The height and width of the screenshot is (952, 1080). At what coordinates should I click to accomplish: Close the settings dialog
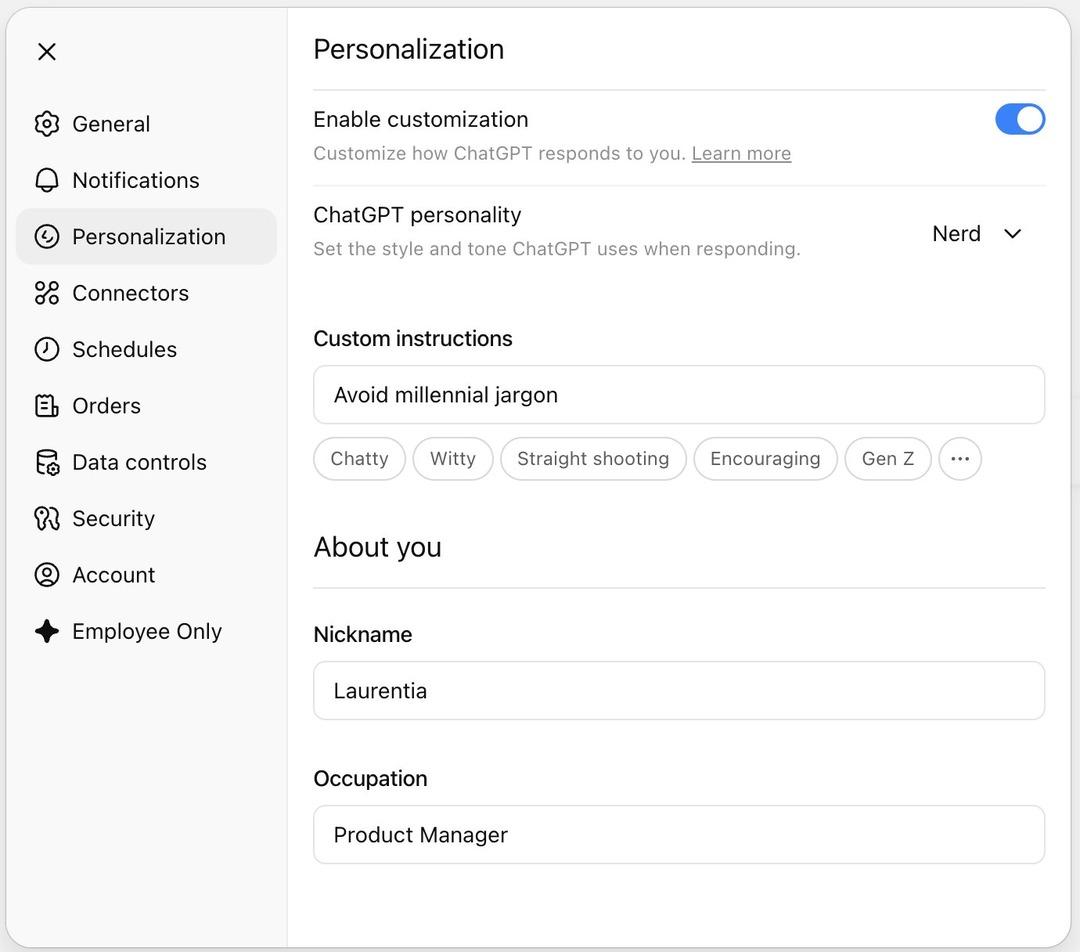tap(47, 52)
